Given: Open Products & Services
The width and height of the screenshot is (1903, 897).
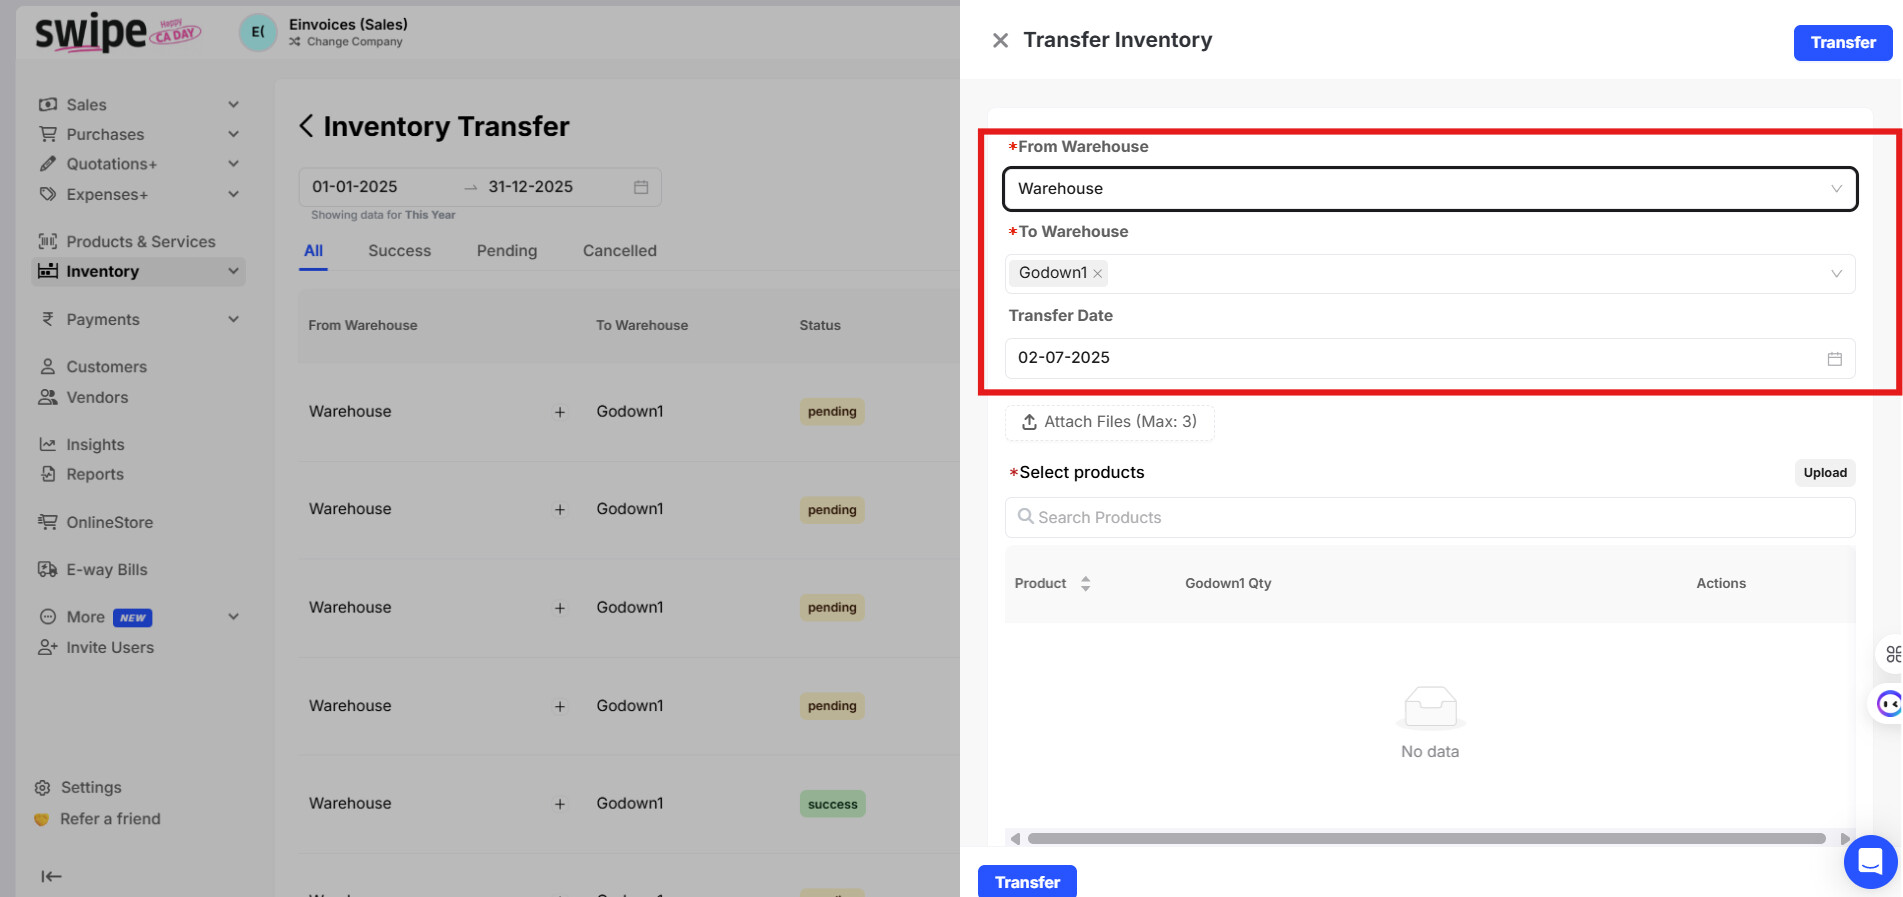Looking at the screenshot, I should [x=140, y=242].
